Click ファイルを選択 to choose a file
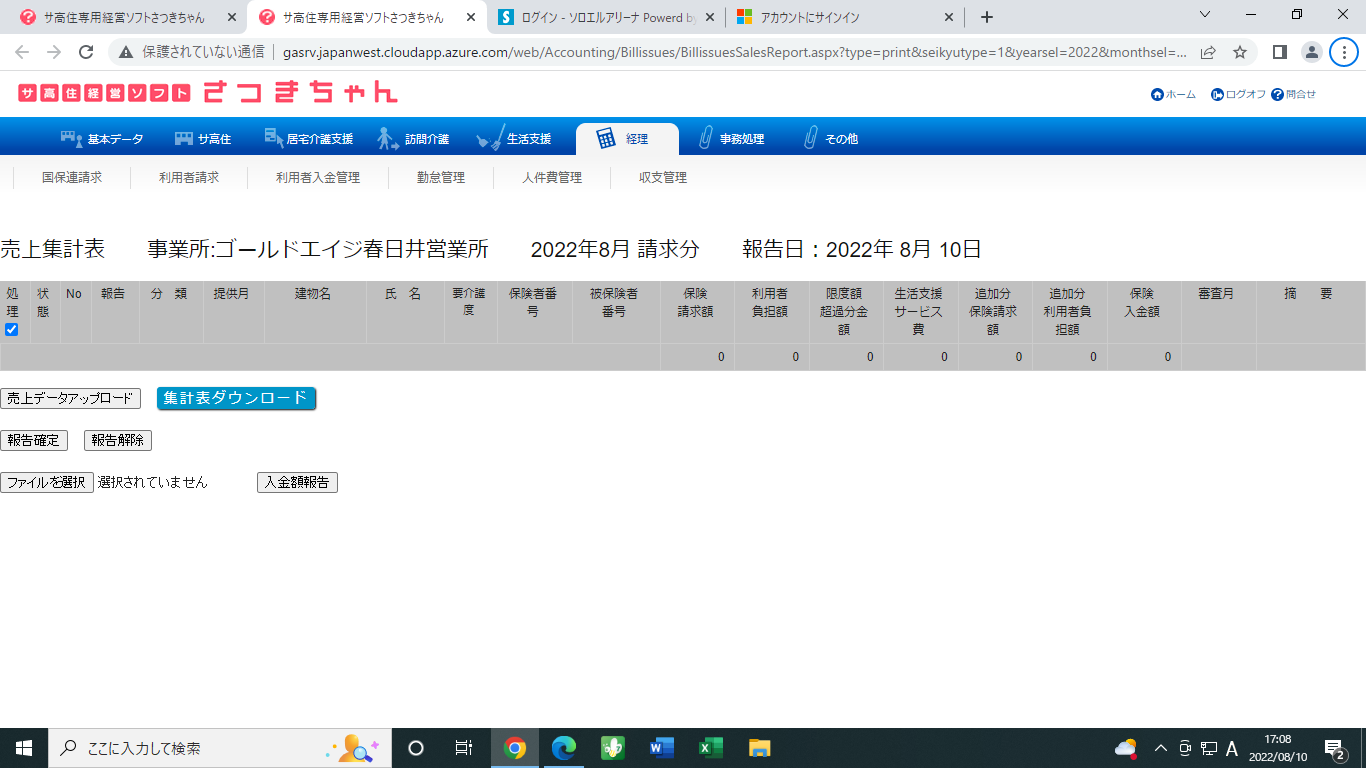1366x768 pixels. coord(47,483)
